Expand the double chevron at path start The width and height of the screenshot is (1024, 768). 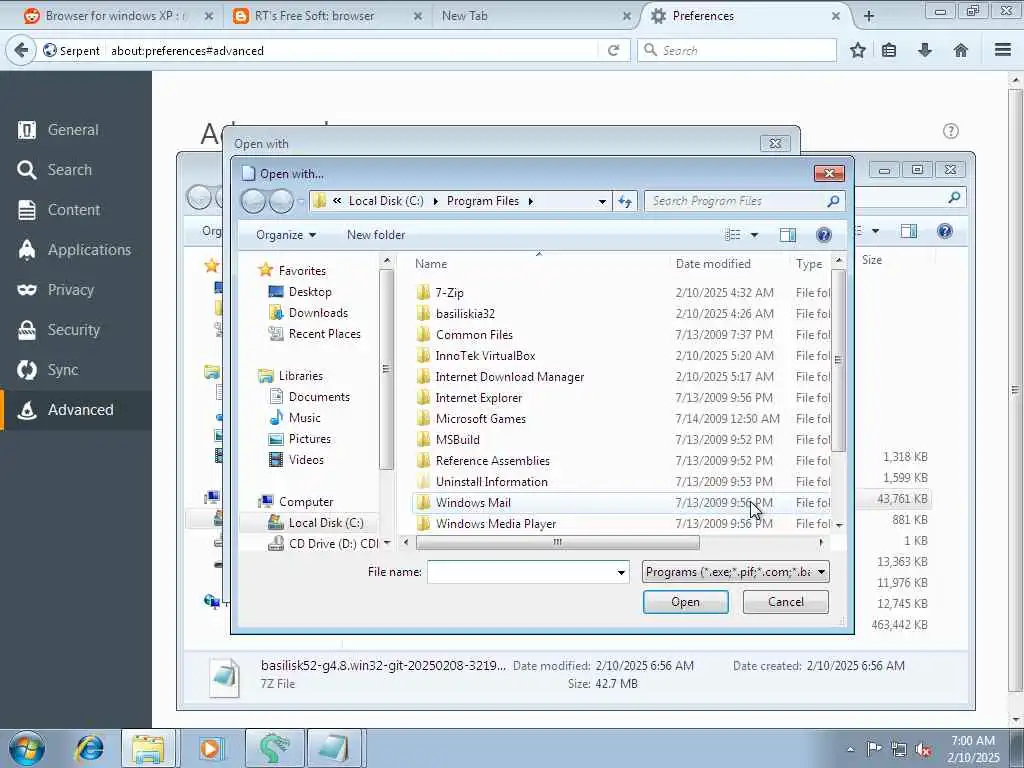(x=337, y=200)
